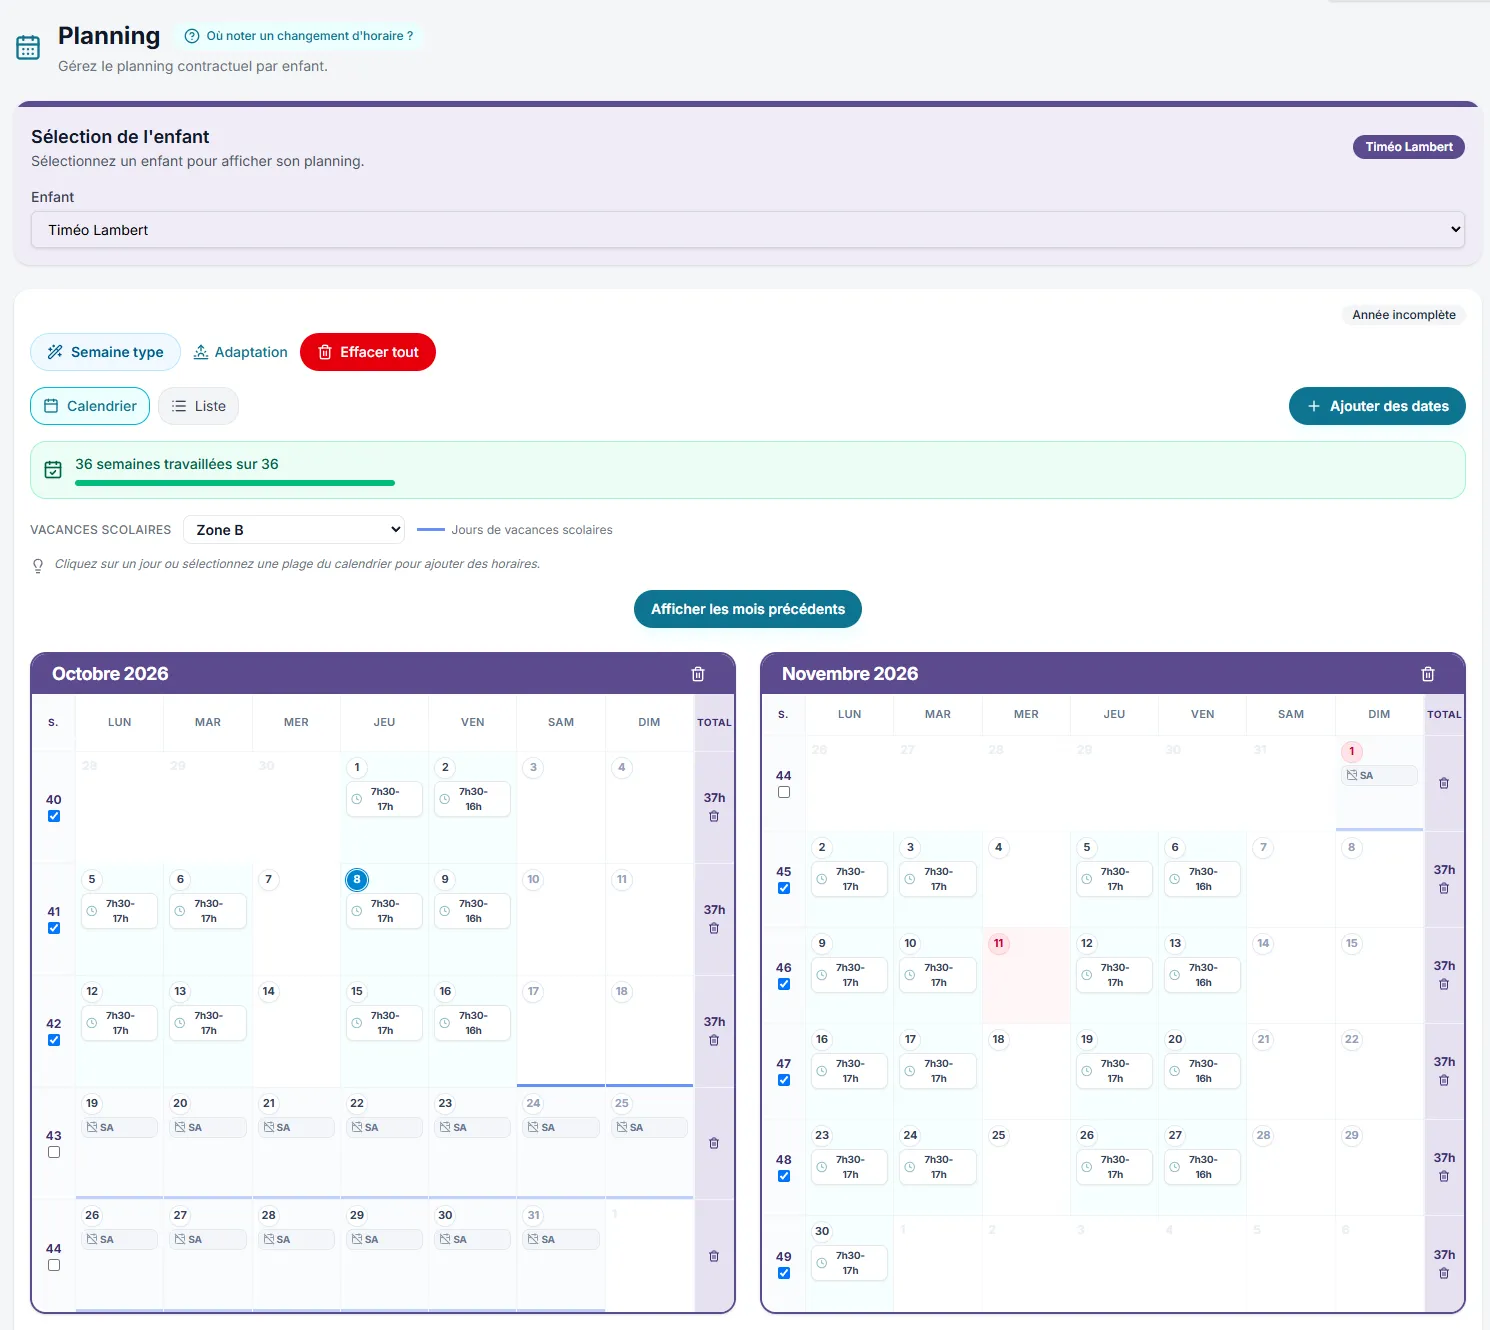Click the calendar-check icon in weeks summary

(53, 470)
